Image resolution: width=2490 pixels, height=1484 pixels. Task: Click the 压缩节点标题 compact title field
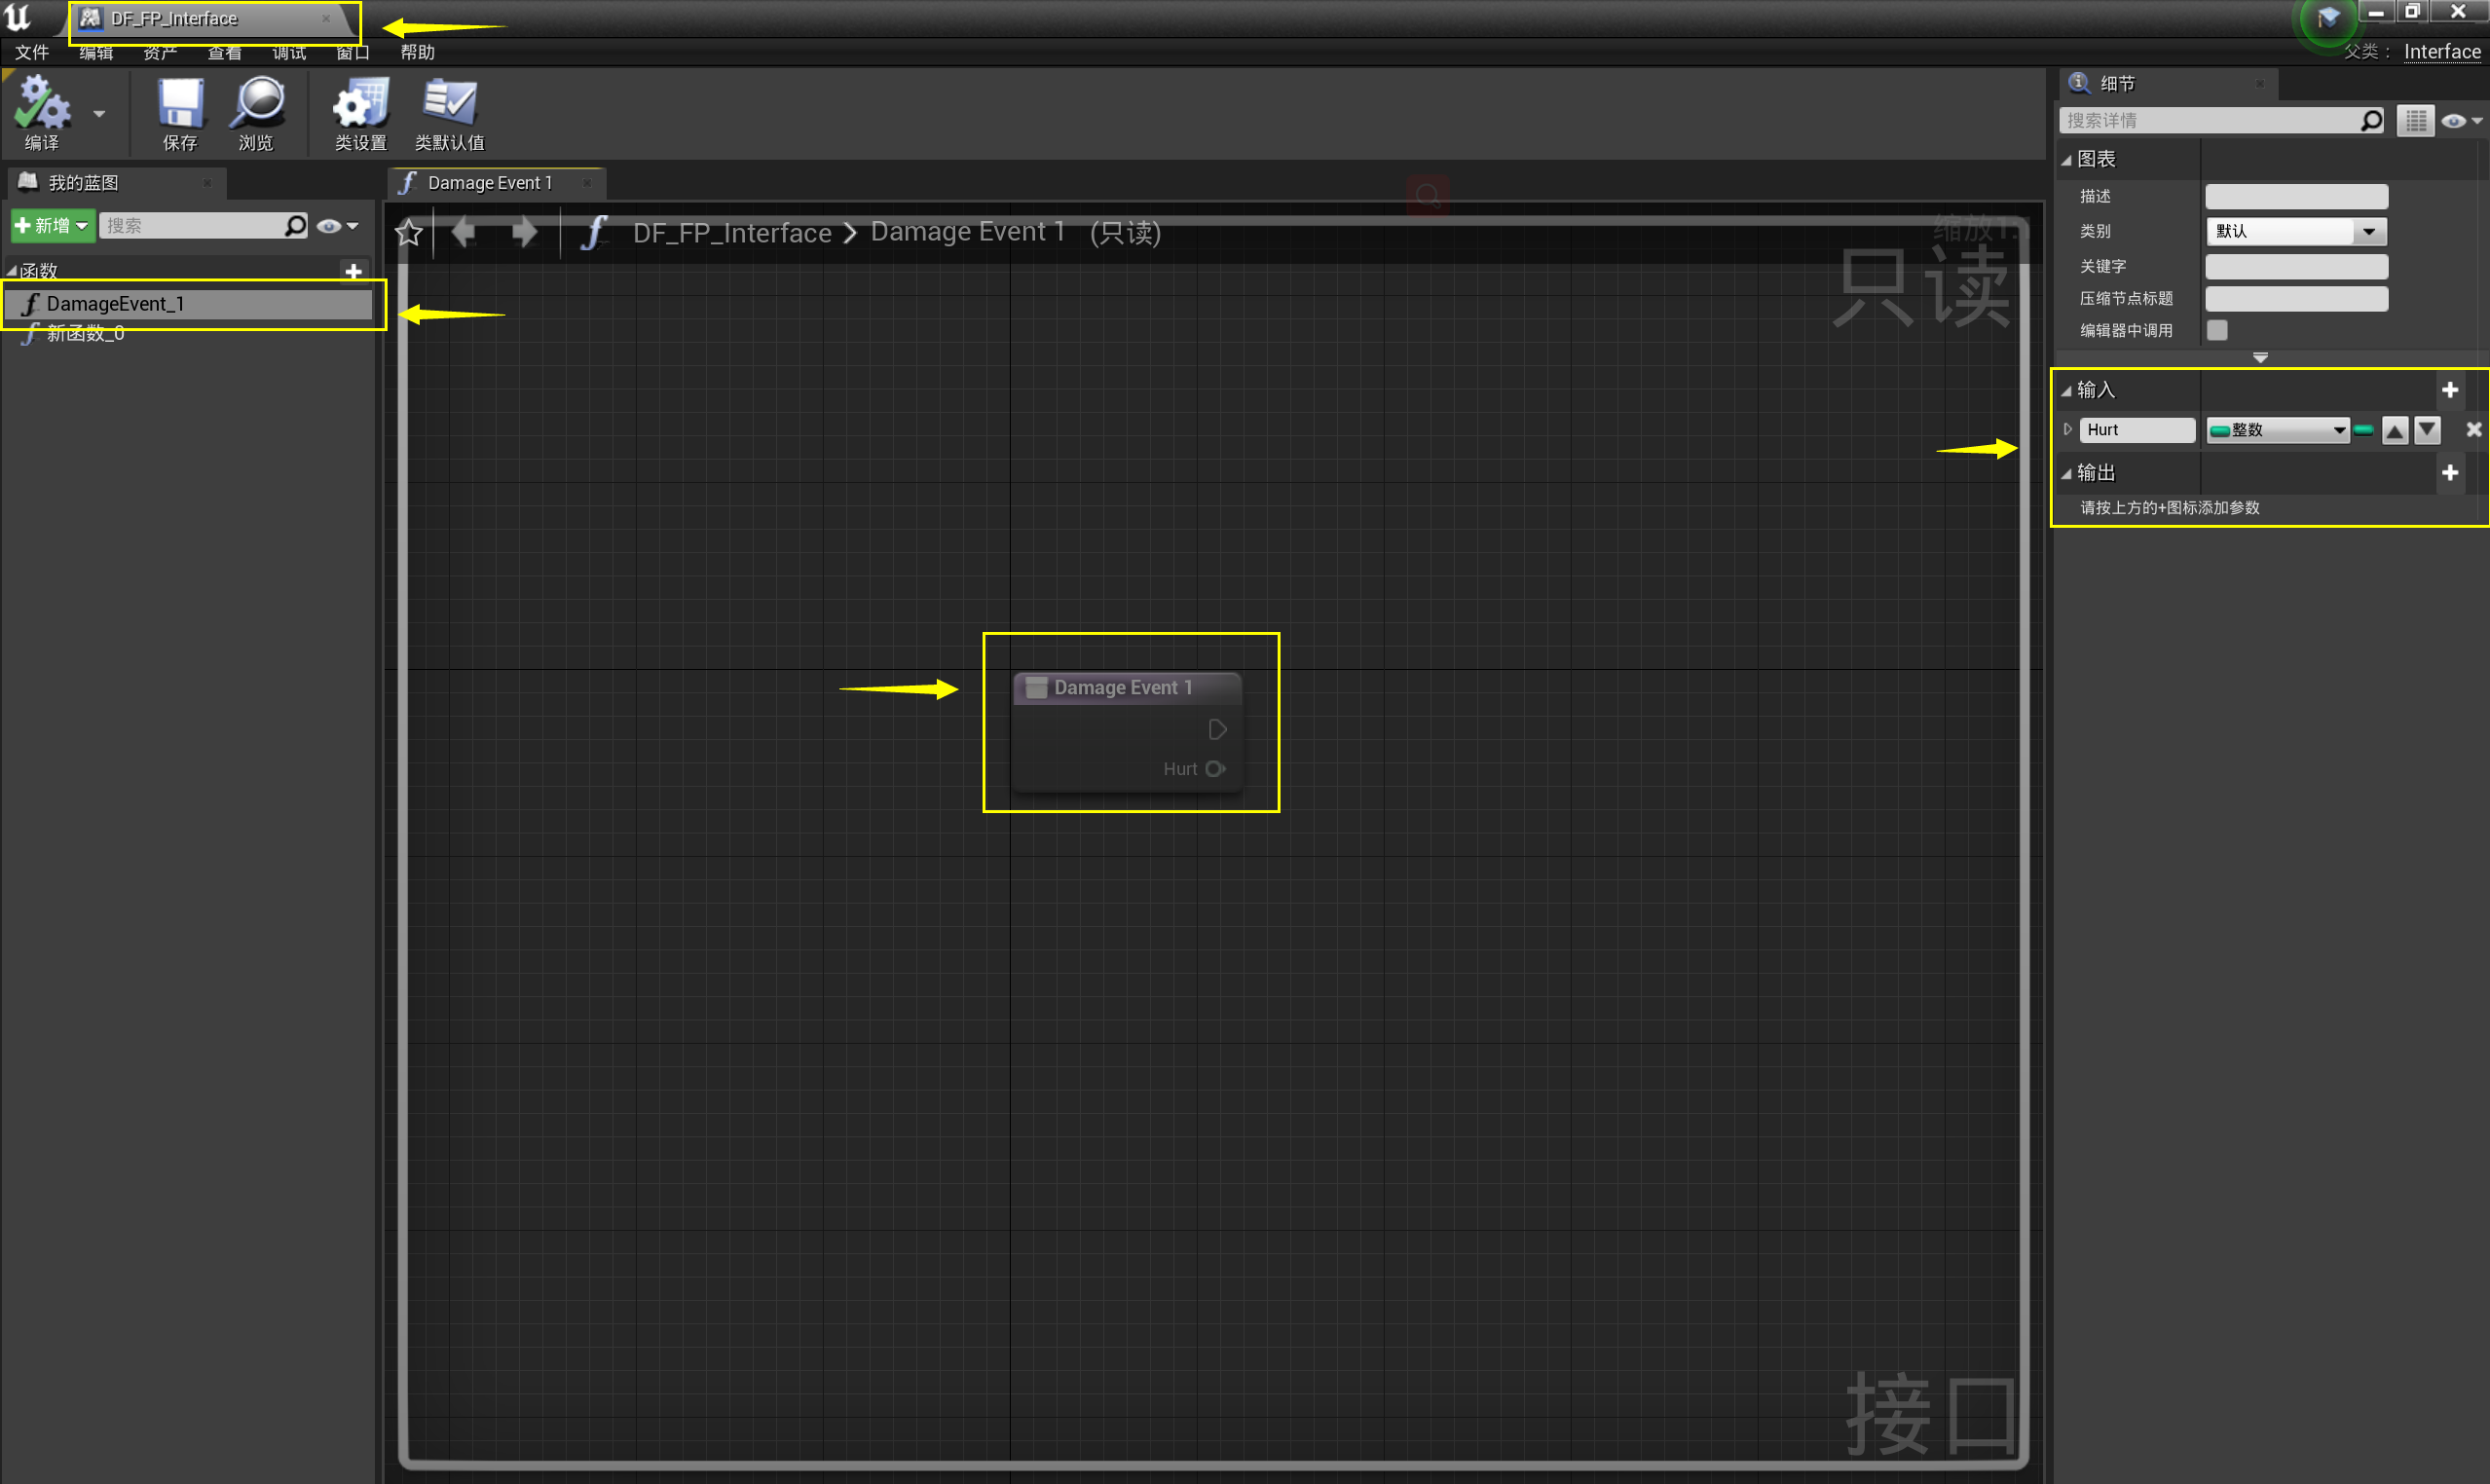tap(2296, 299)
